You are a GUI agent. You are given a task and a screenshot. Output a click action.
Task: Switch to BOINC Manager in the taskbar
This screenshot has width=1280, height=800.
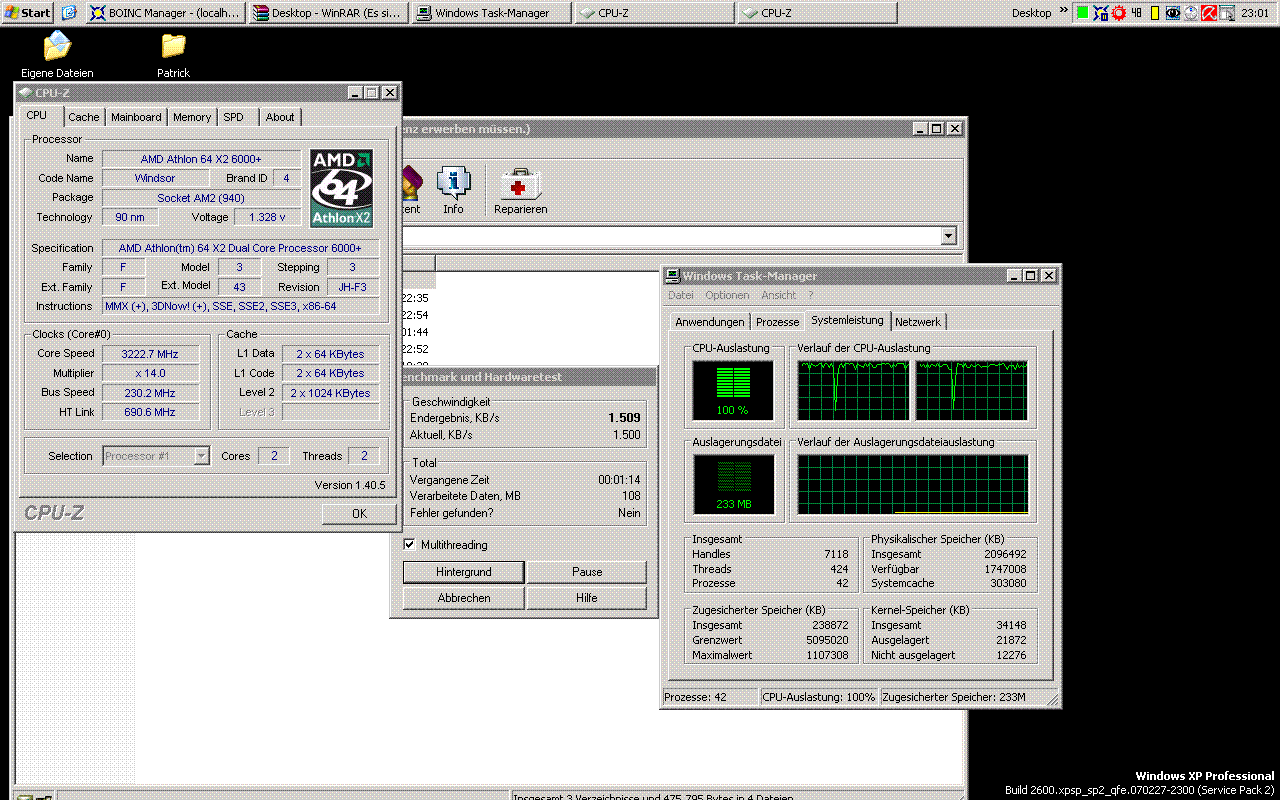click(165, 13)
